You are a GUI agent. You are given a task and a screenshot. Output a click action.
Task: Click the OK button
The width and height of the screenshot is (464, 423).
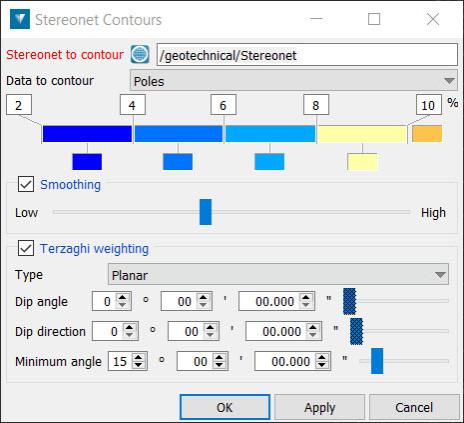pyautogui.click(x=225, y=407)
